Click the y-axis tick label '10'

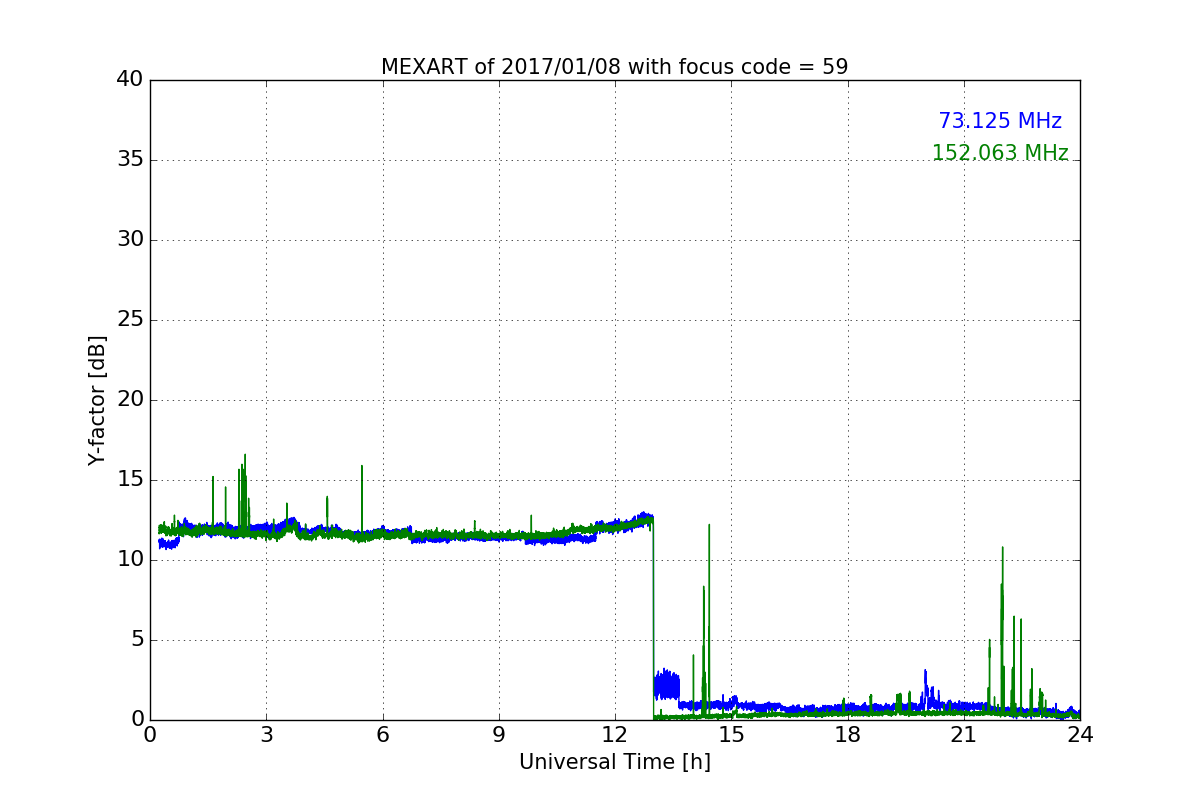129,560
